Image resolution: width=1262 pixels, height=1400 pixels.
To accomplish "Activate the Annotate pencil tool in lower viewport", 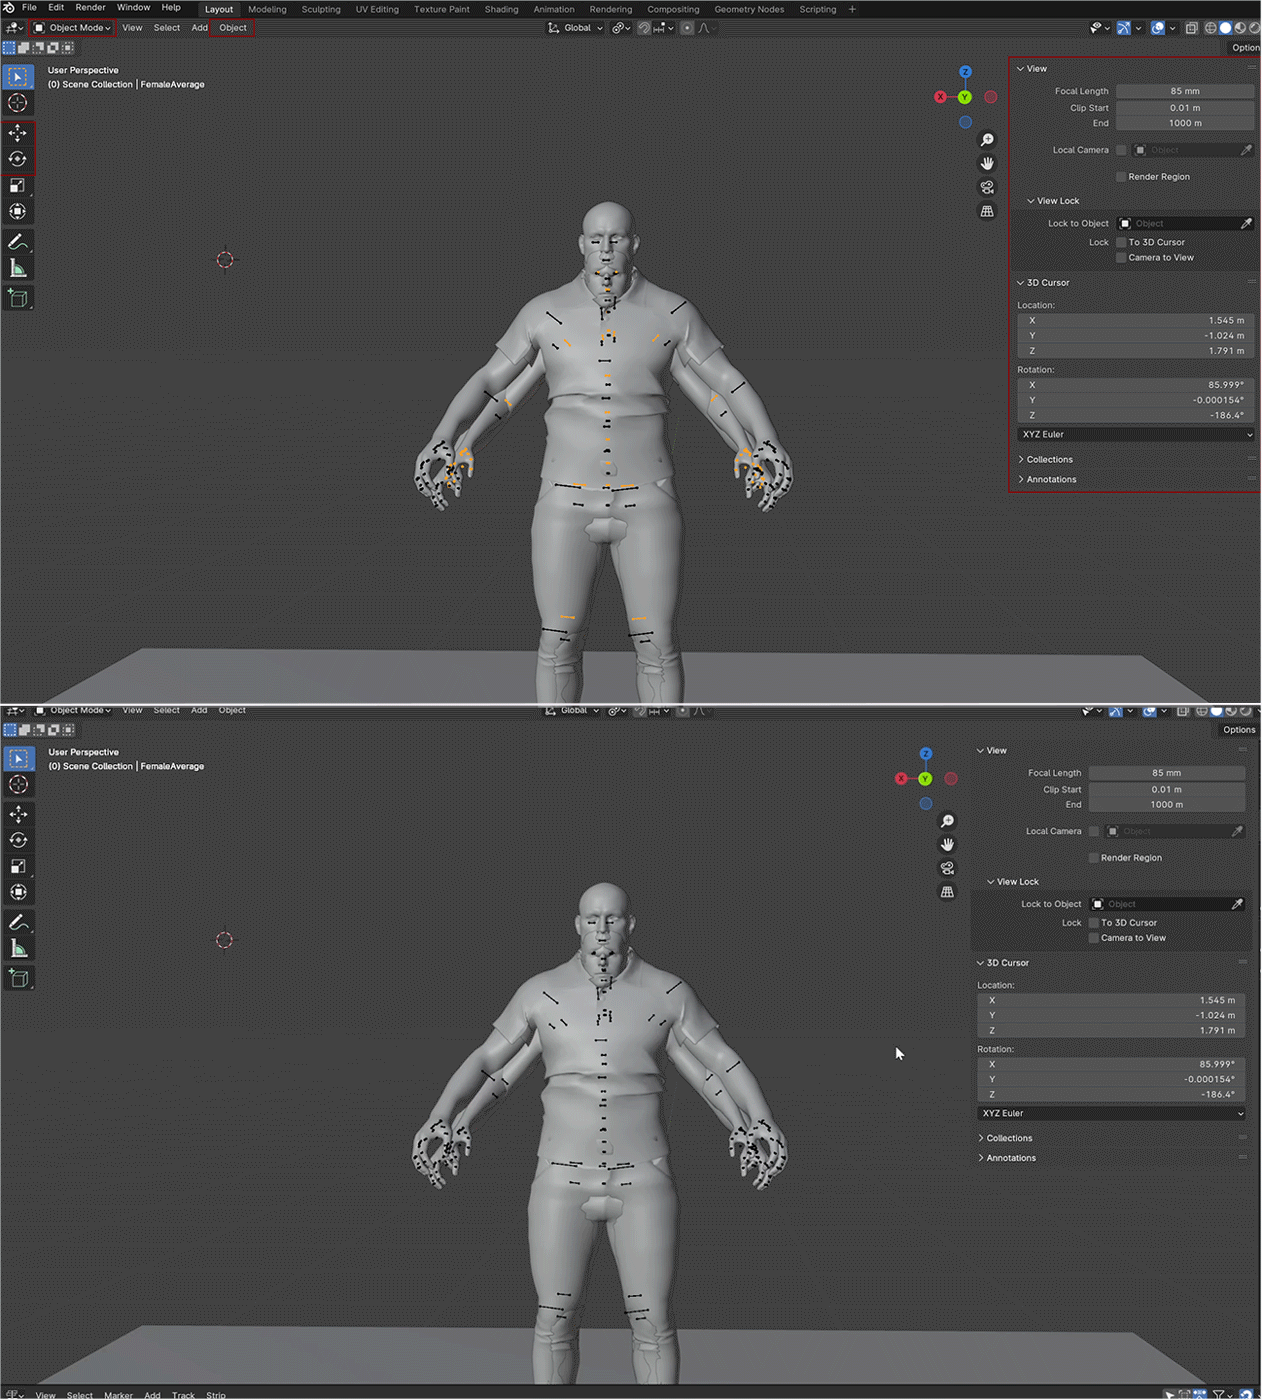I will coord(18,922).
